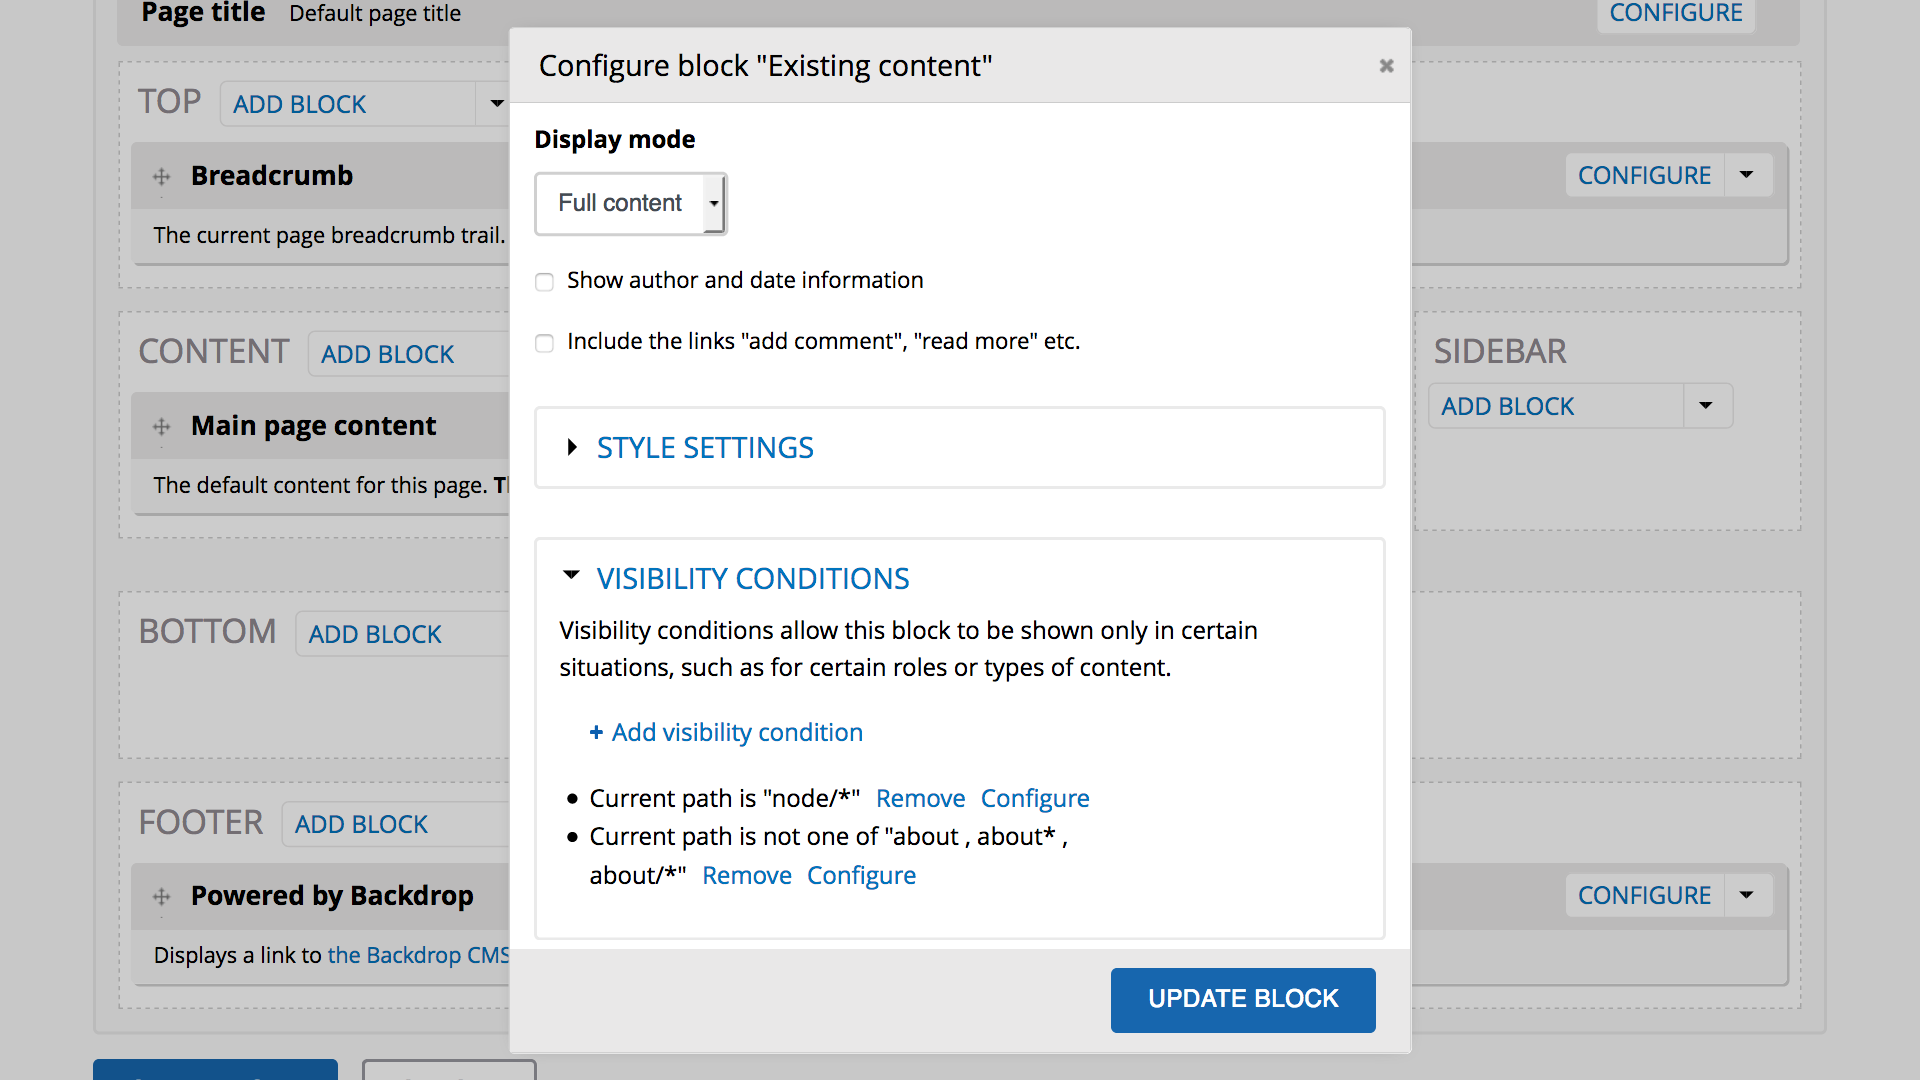Image resolution: width=1920 pixels, height=1080 pixels.
Task: Collapse the Visibility Conditions section
Action: (752, 579)
